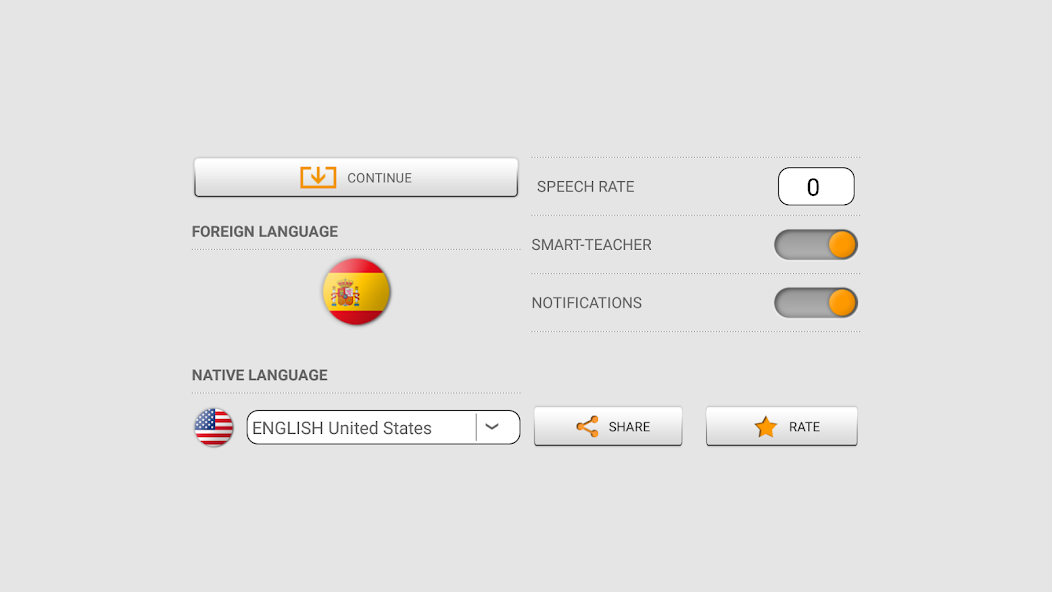Image resolution: width=1052 pixels, height=592 pixels.
Task: Click the speech rate value field showing 0
Action: click(816, 187)
